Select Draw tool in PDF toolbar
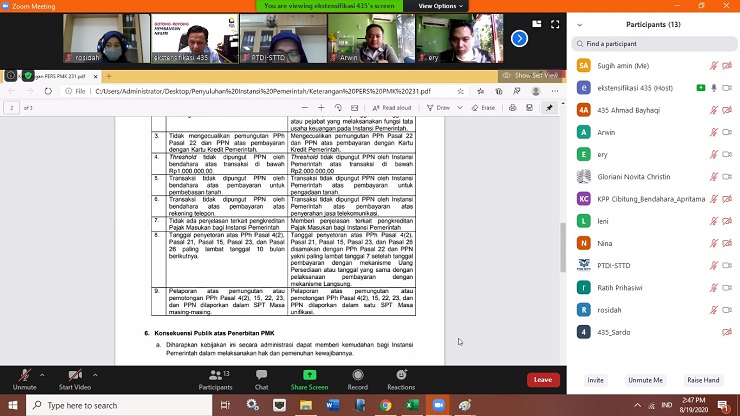Screen dimensions: 740x416 tap(444, 107)
